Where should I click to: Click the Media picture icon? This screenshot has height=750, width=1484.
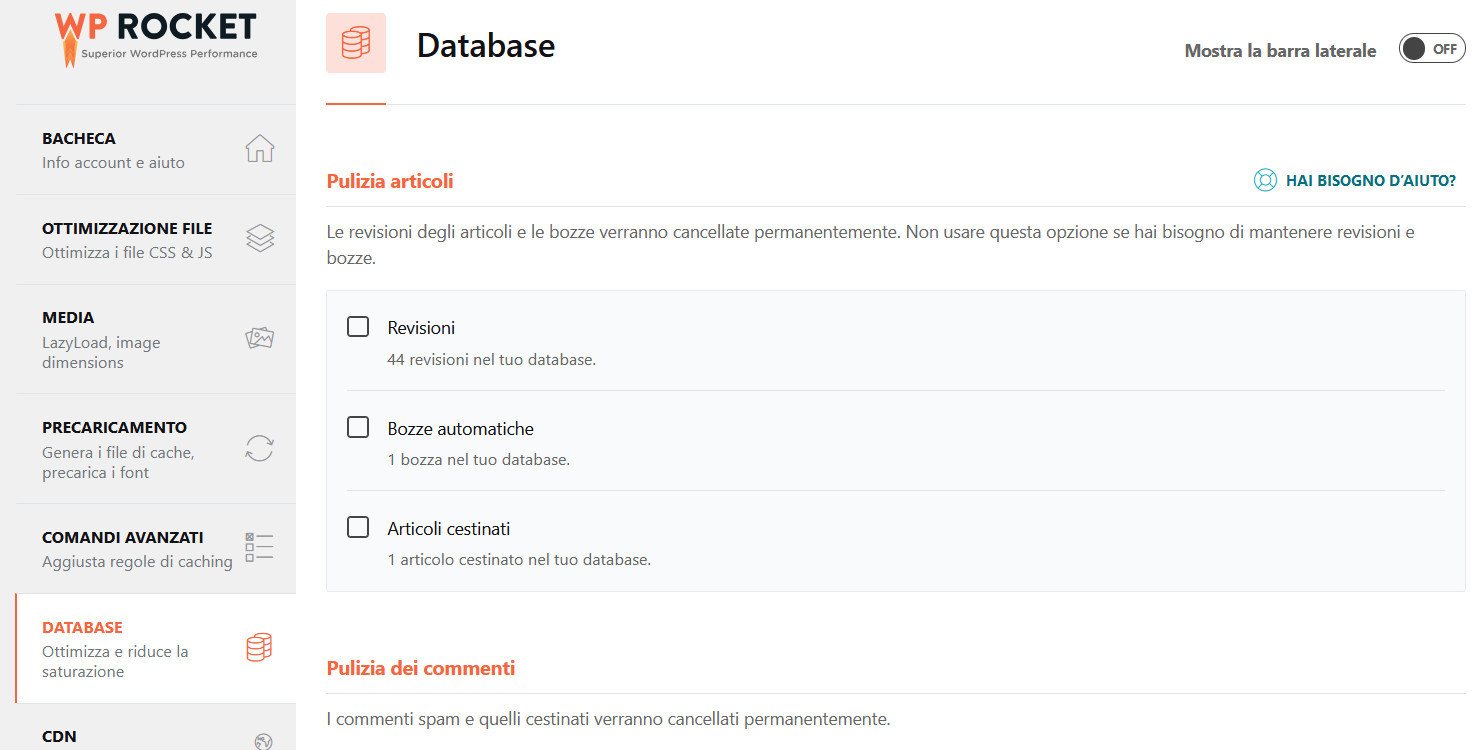pos(259,337)
